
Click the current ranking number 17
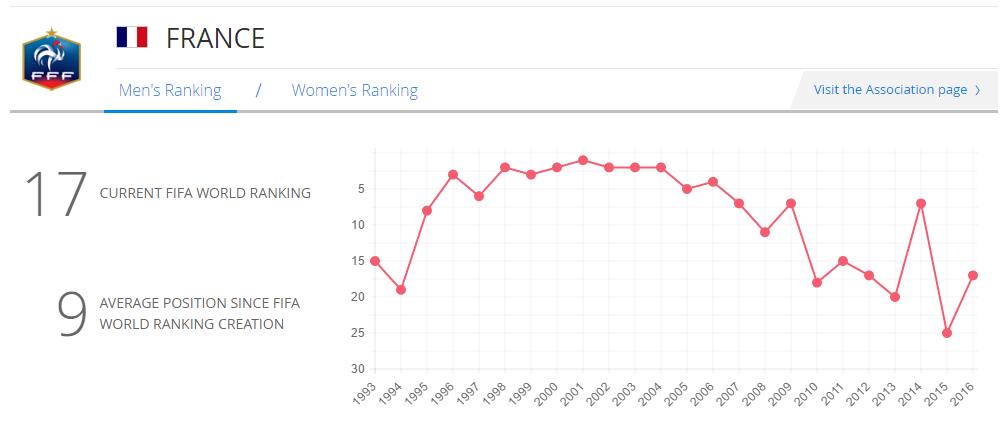56,194
